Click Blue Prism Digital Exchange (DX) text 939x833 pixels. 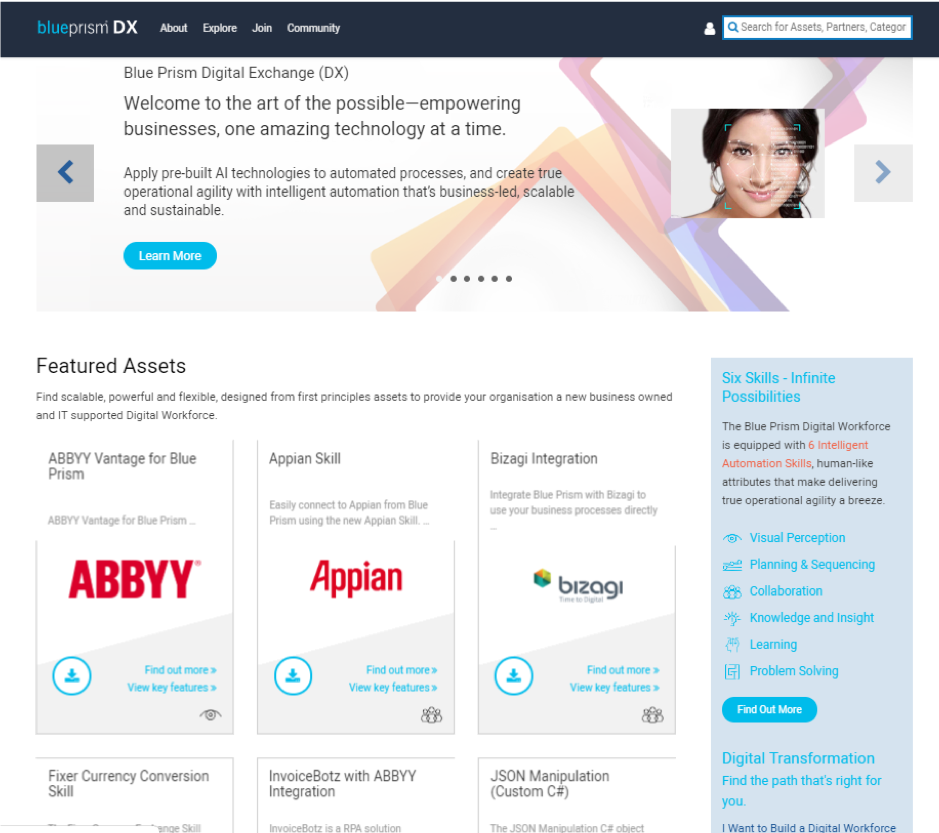(x=236, y=73)
